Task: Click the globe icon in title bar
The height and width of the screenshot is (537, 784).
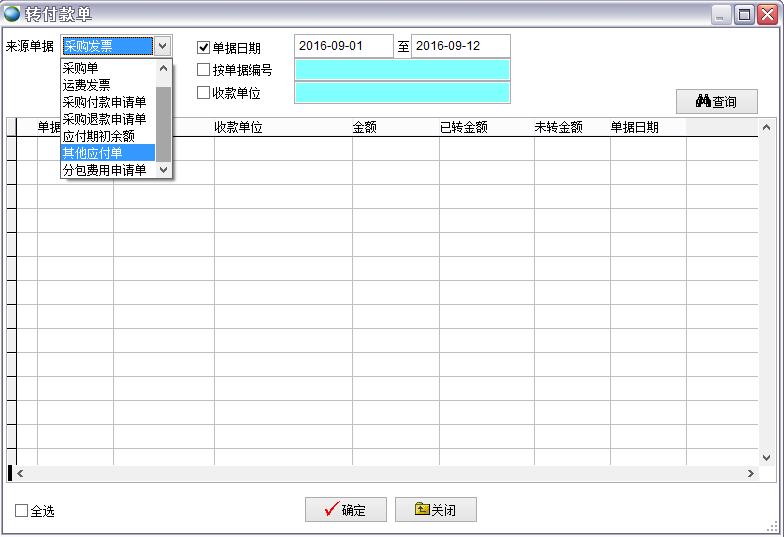Action: click(12, 14)
